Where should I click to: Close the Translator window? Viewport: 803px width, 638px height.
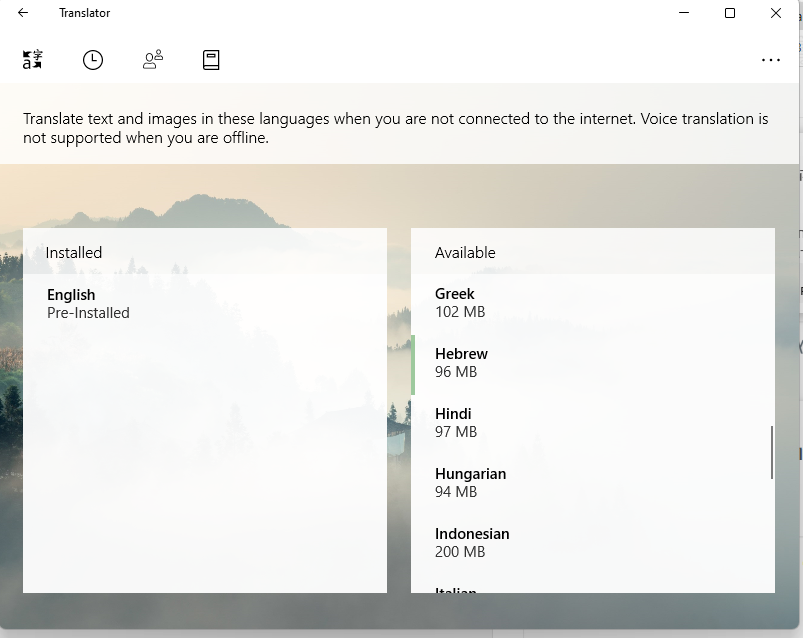776,13
